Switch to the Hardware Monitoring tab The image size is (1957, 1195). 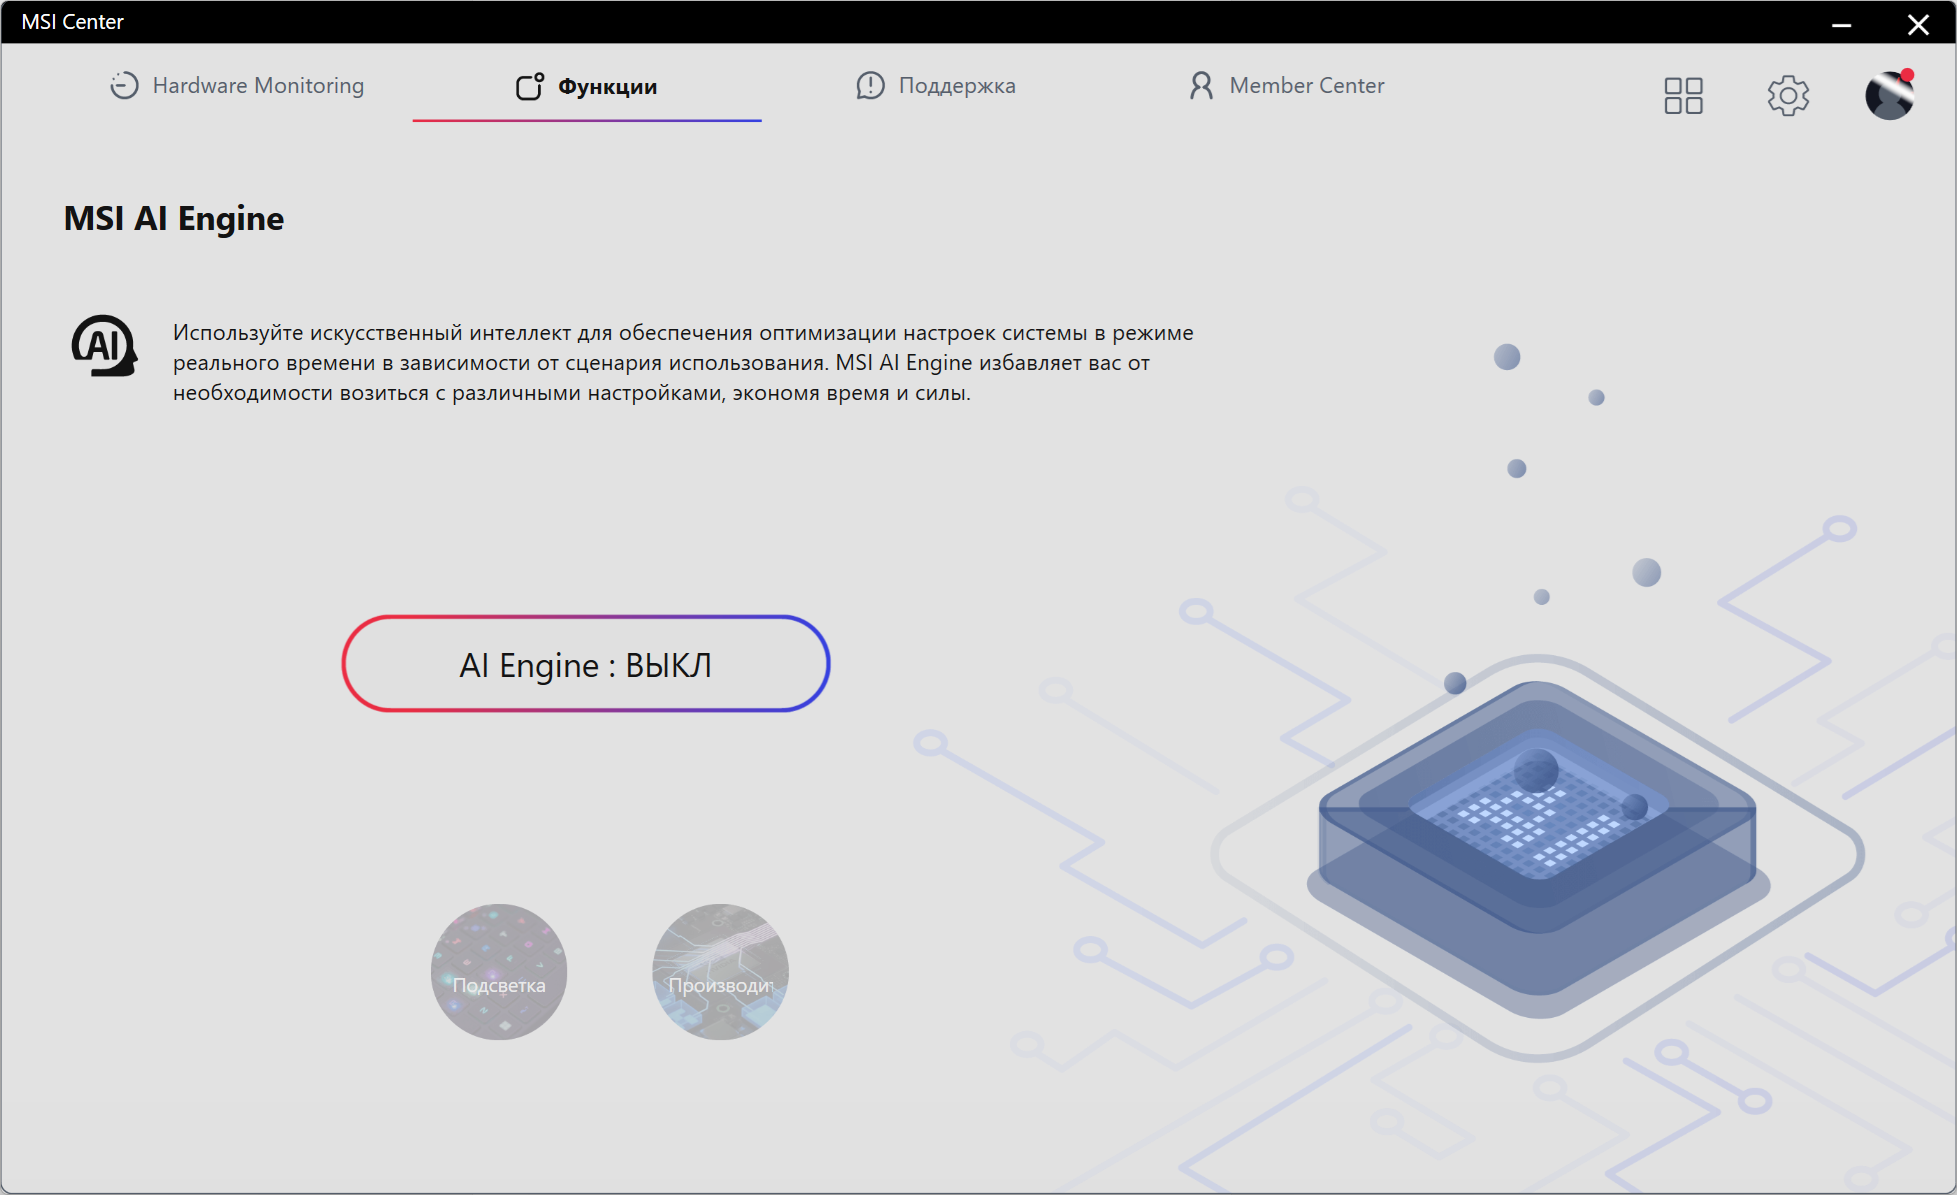coord(258,86)
